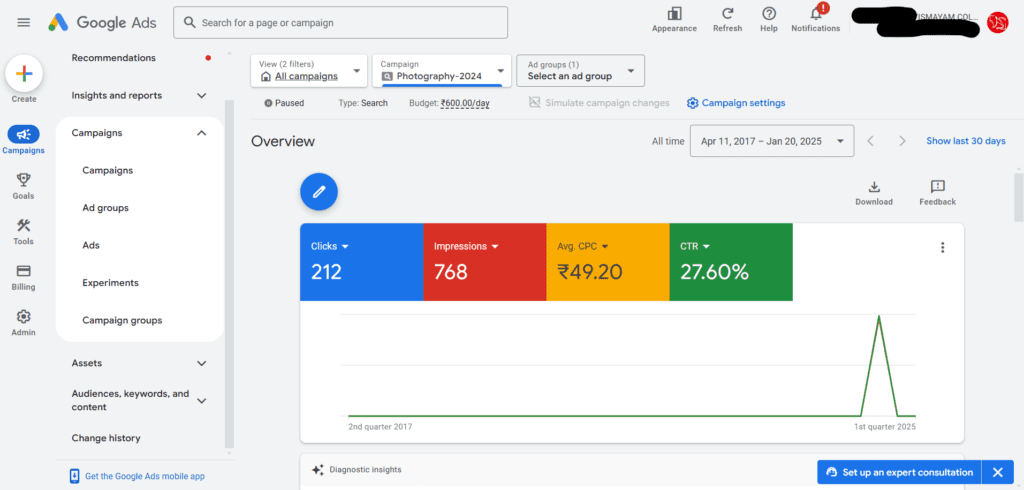Open the Campaign Photography-2024 dropdown
1024x490 pixels.
pyautogui.click(x=441, y=71)
